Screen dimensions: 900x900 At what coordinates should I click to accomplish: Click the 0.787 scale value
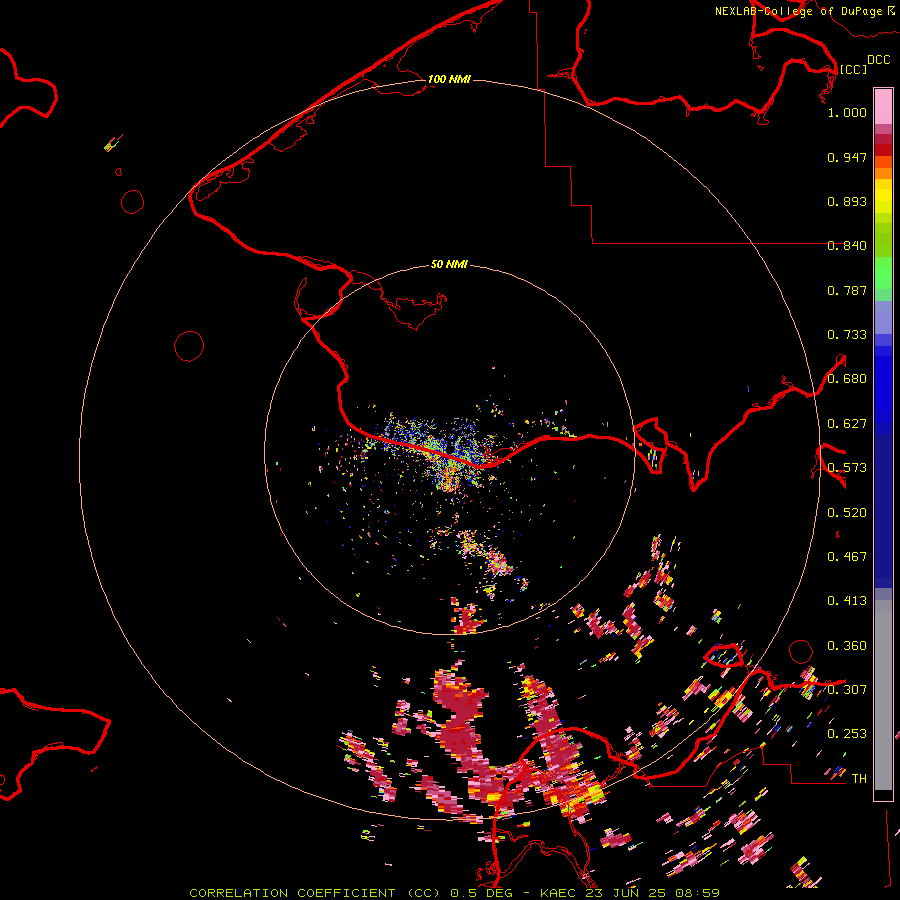click(847, 290)
